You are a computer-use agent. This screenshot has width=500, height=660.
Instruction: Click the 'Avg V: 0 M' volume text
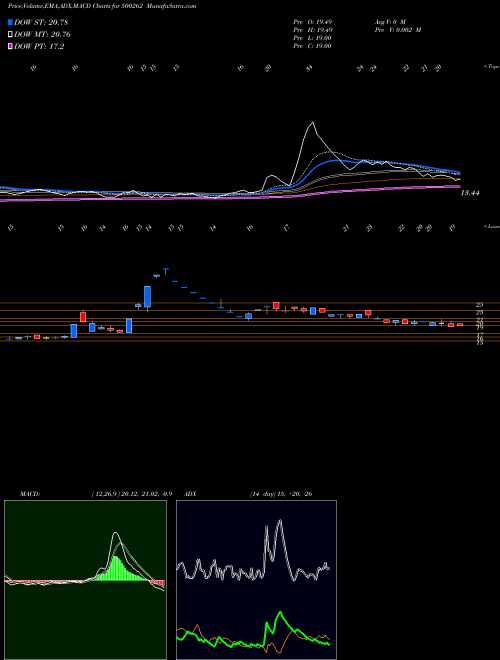(389, 22)
